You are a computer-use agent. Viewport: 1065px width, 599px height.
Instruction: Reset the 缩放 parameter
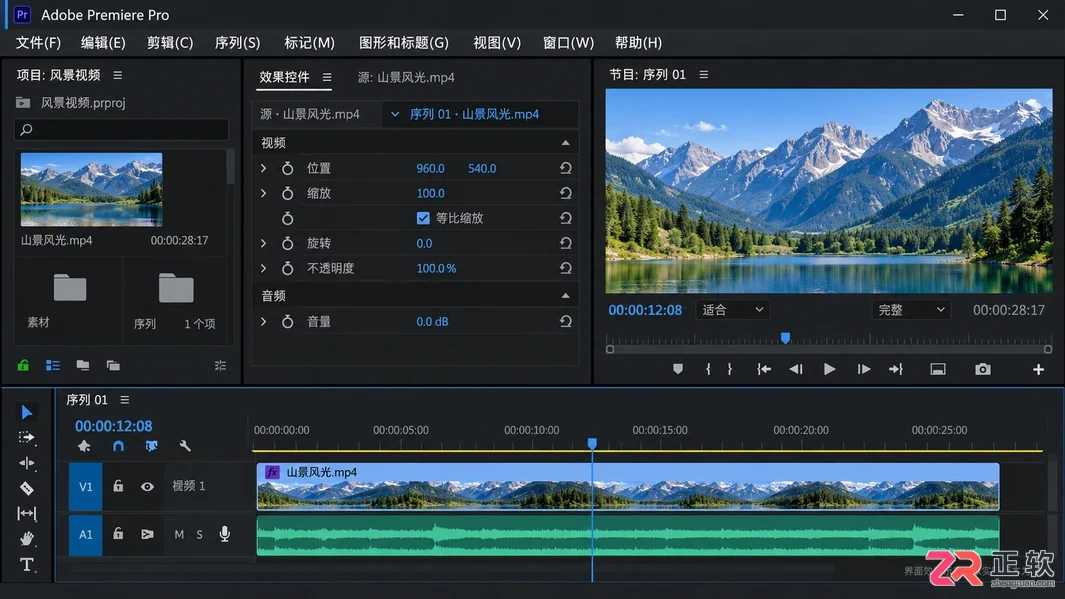(565, 194)
